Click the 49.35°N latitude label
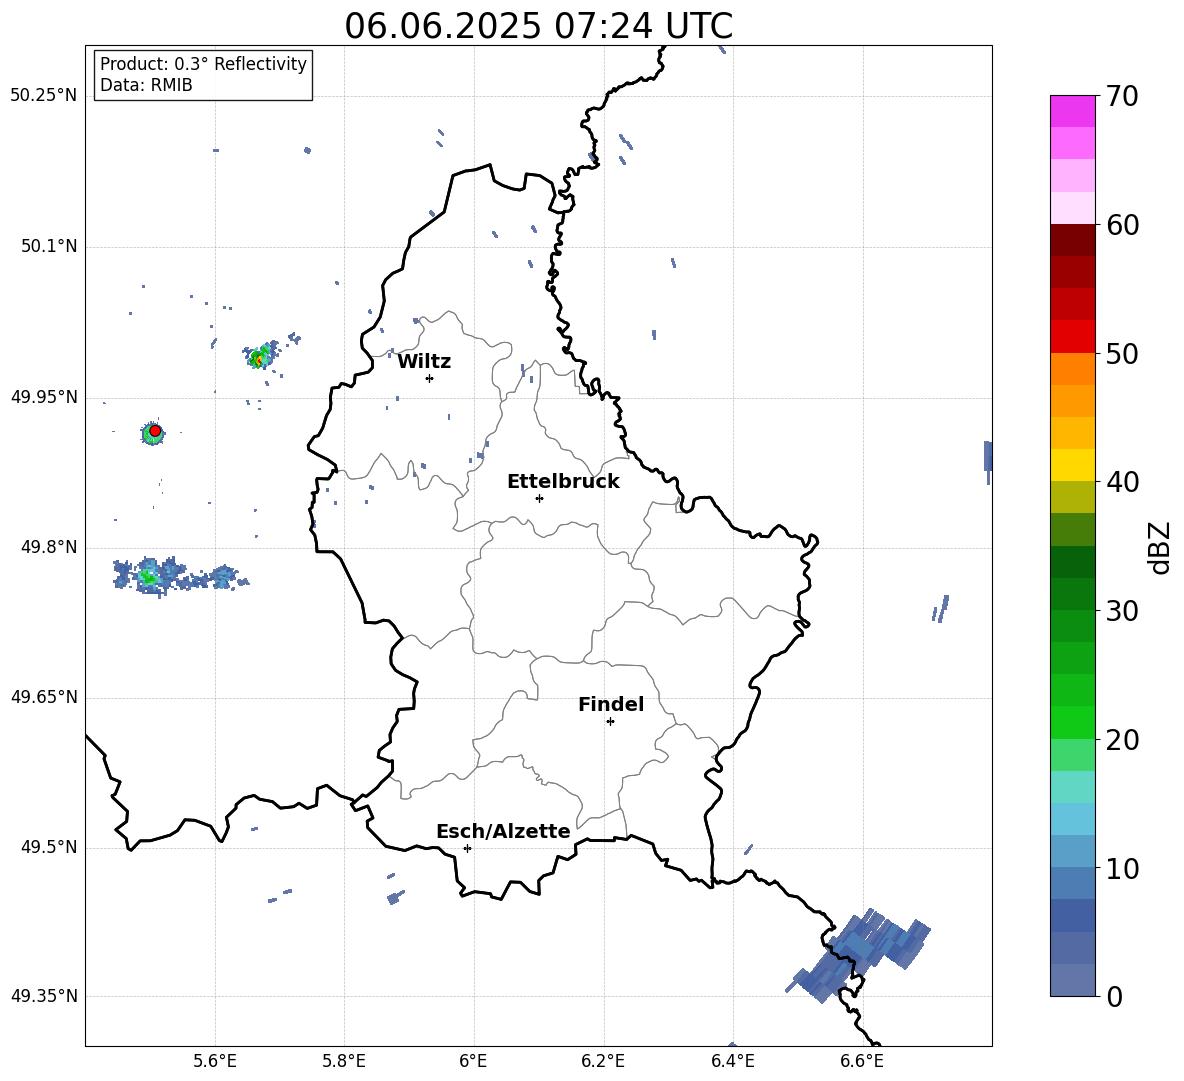This screenshot has height=1081, width=1184. click(44, 996)
